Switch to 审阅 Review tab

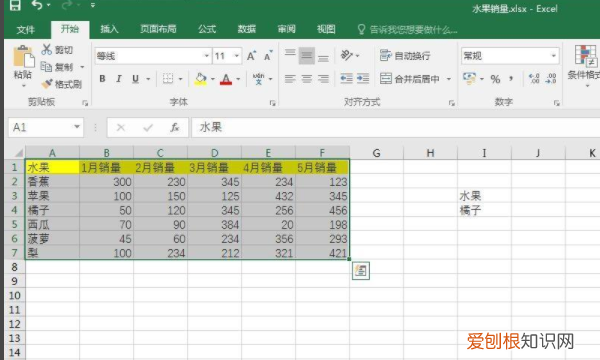click(x=287, y=29)
